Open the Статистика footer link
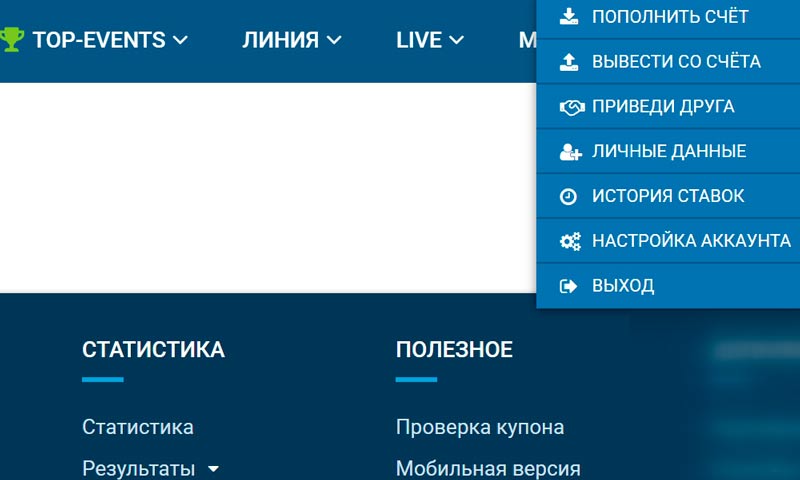 point(138,427)
